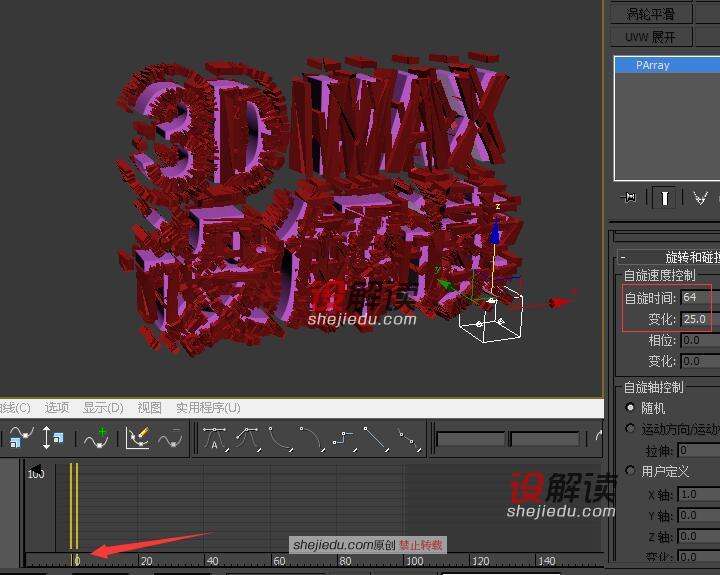Viewport: 720px width, 575px height.
Task: Set tangents to Custom
Action: coord(248,440)
